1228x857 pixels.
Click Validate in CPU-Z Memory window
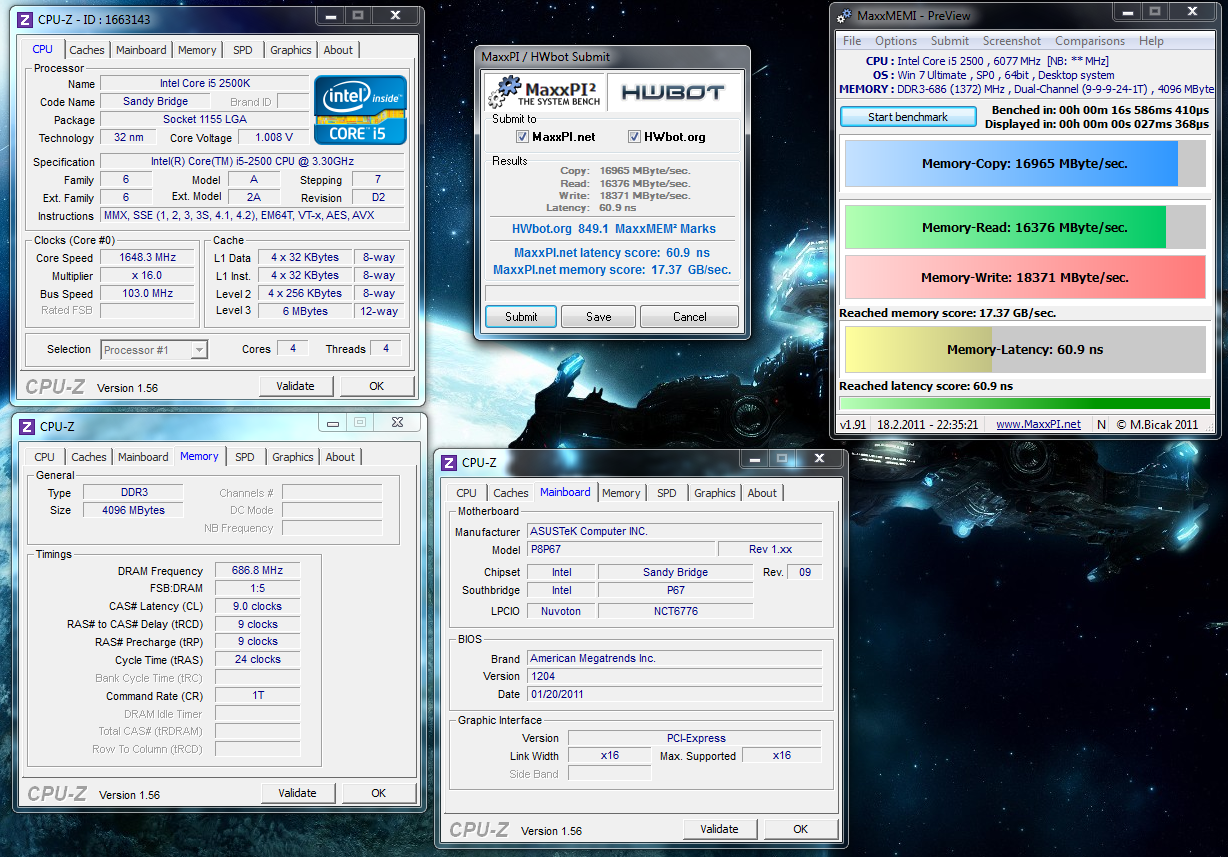pyautogui.click(x=297, y=793)
